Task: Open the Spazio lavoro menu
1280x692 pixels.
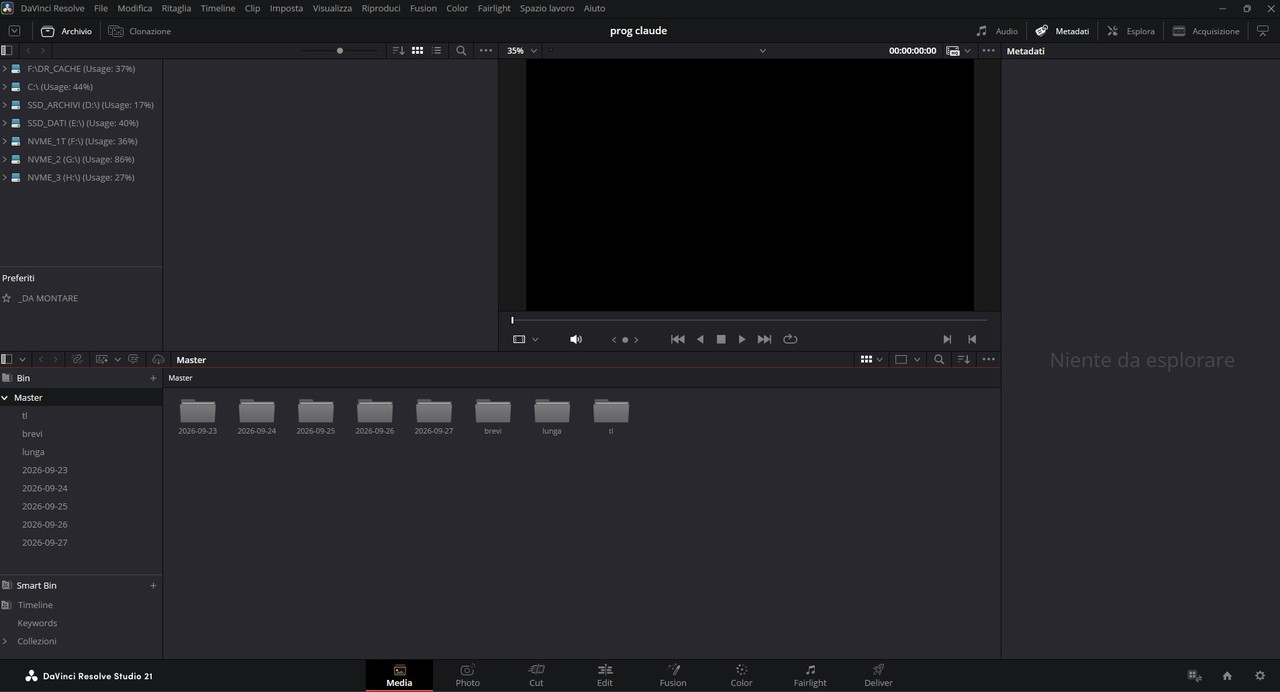Action: coord(547,8)
